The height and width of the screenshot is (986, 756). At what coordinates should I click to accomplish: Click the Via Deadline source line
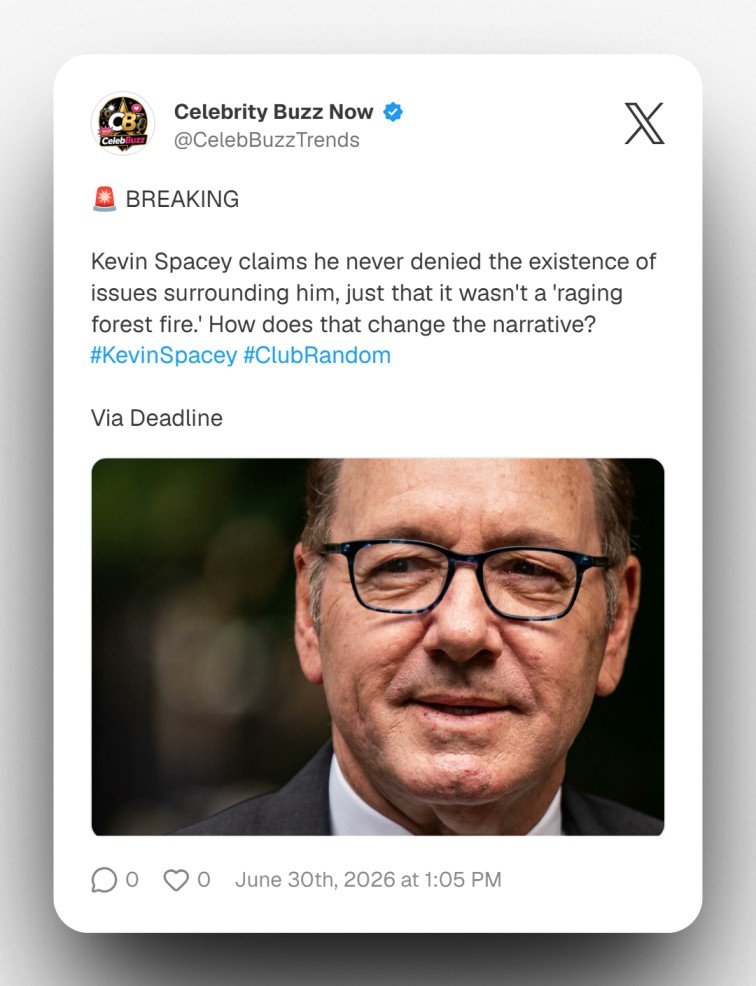coord(157,418)
